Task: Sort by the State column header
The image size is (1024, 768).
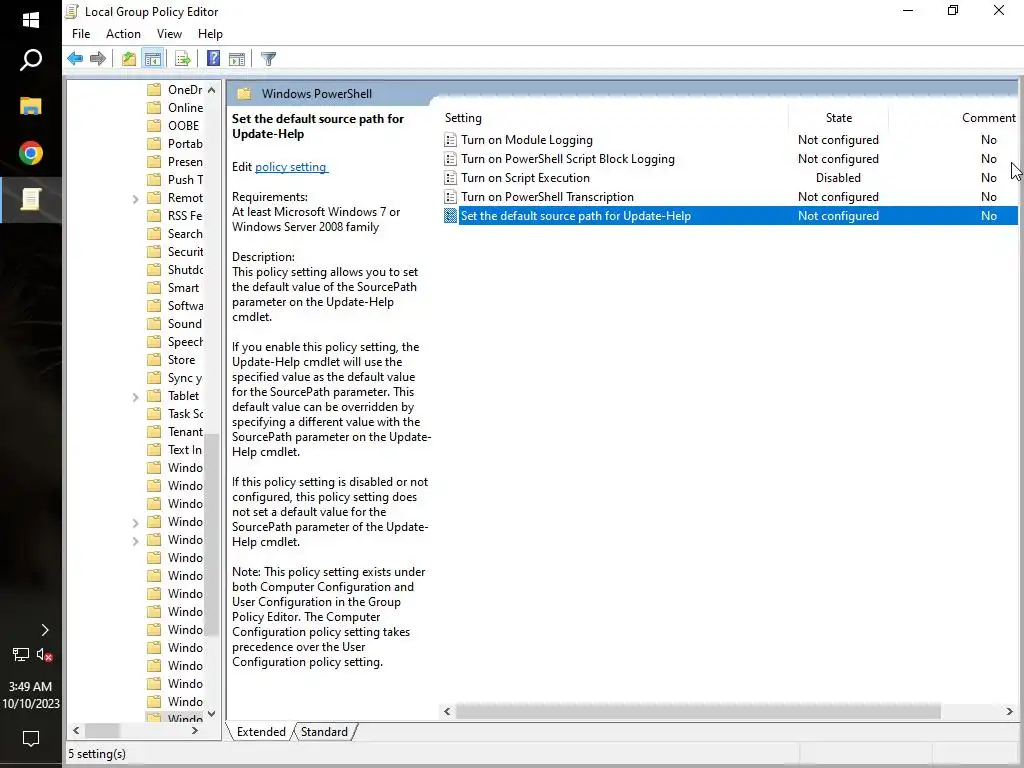Action: tap(839, 118)
